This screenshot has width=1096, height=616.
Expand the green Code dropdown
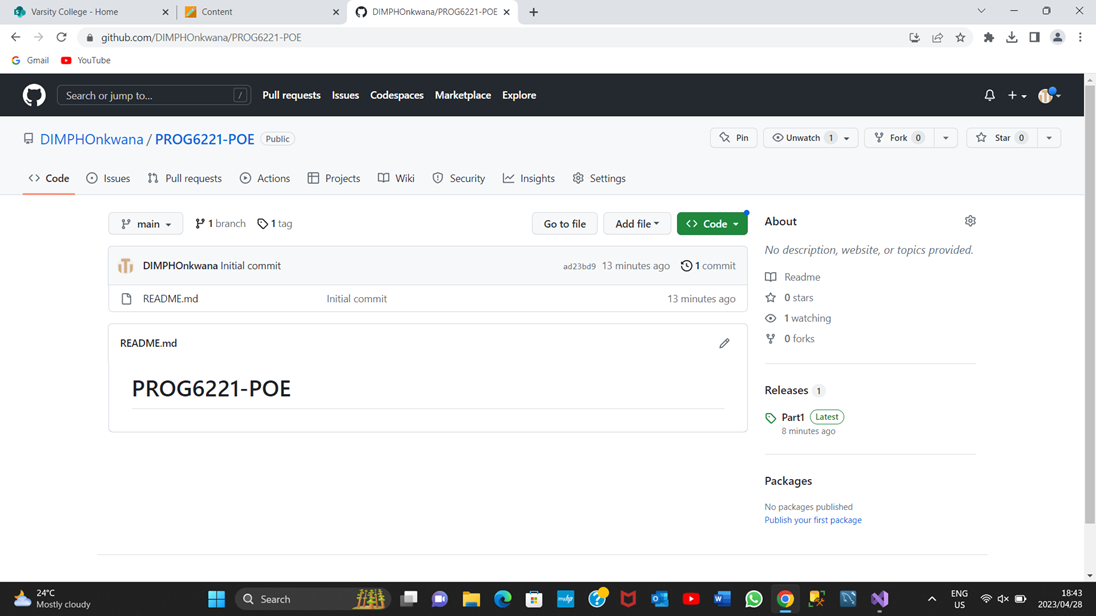click(x=711, y=223)
